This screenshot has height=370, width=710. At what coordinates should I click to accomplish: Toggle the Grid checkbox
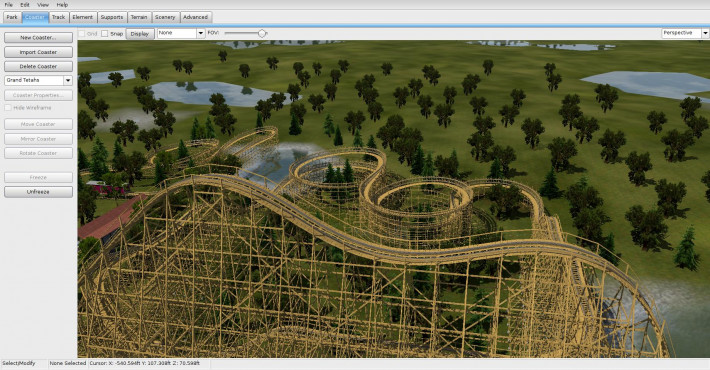point(82,34)
